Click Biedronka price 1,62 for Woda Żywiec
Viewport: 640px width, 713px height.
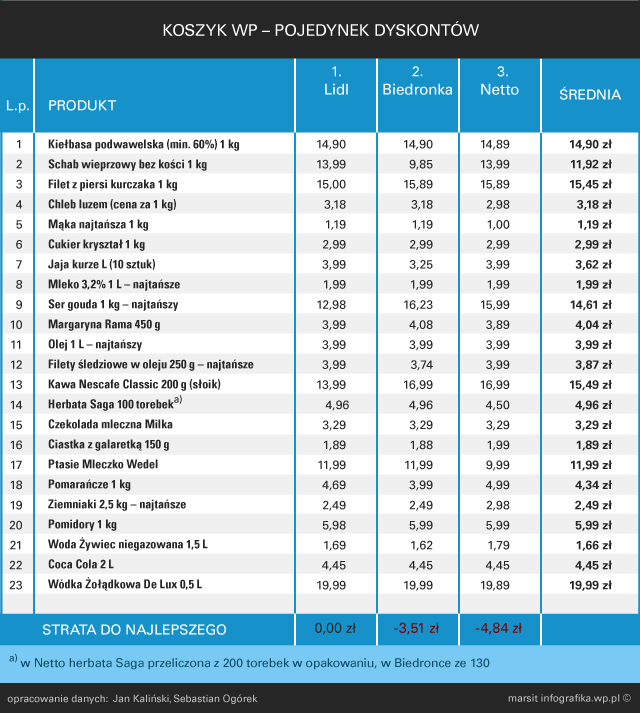pos(421,545)
